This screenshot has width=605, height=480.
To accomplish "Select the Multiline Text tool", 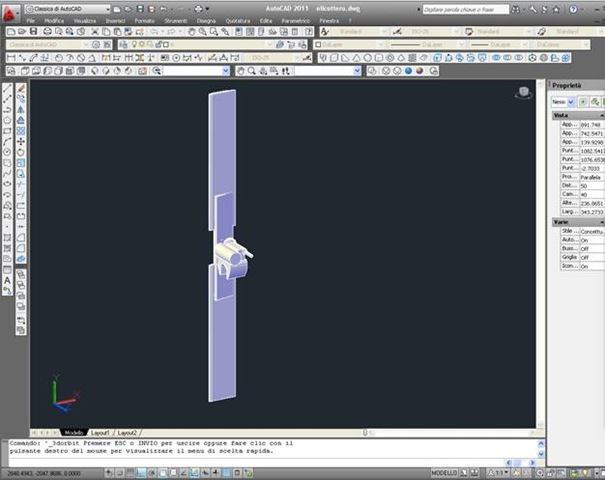I will point(7,281).
